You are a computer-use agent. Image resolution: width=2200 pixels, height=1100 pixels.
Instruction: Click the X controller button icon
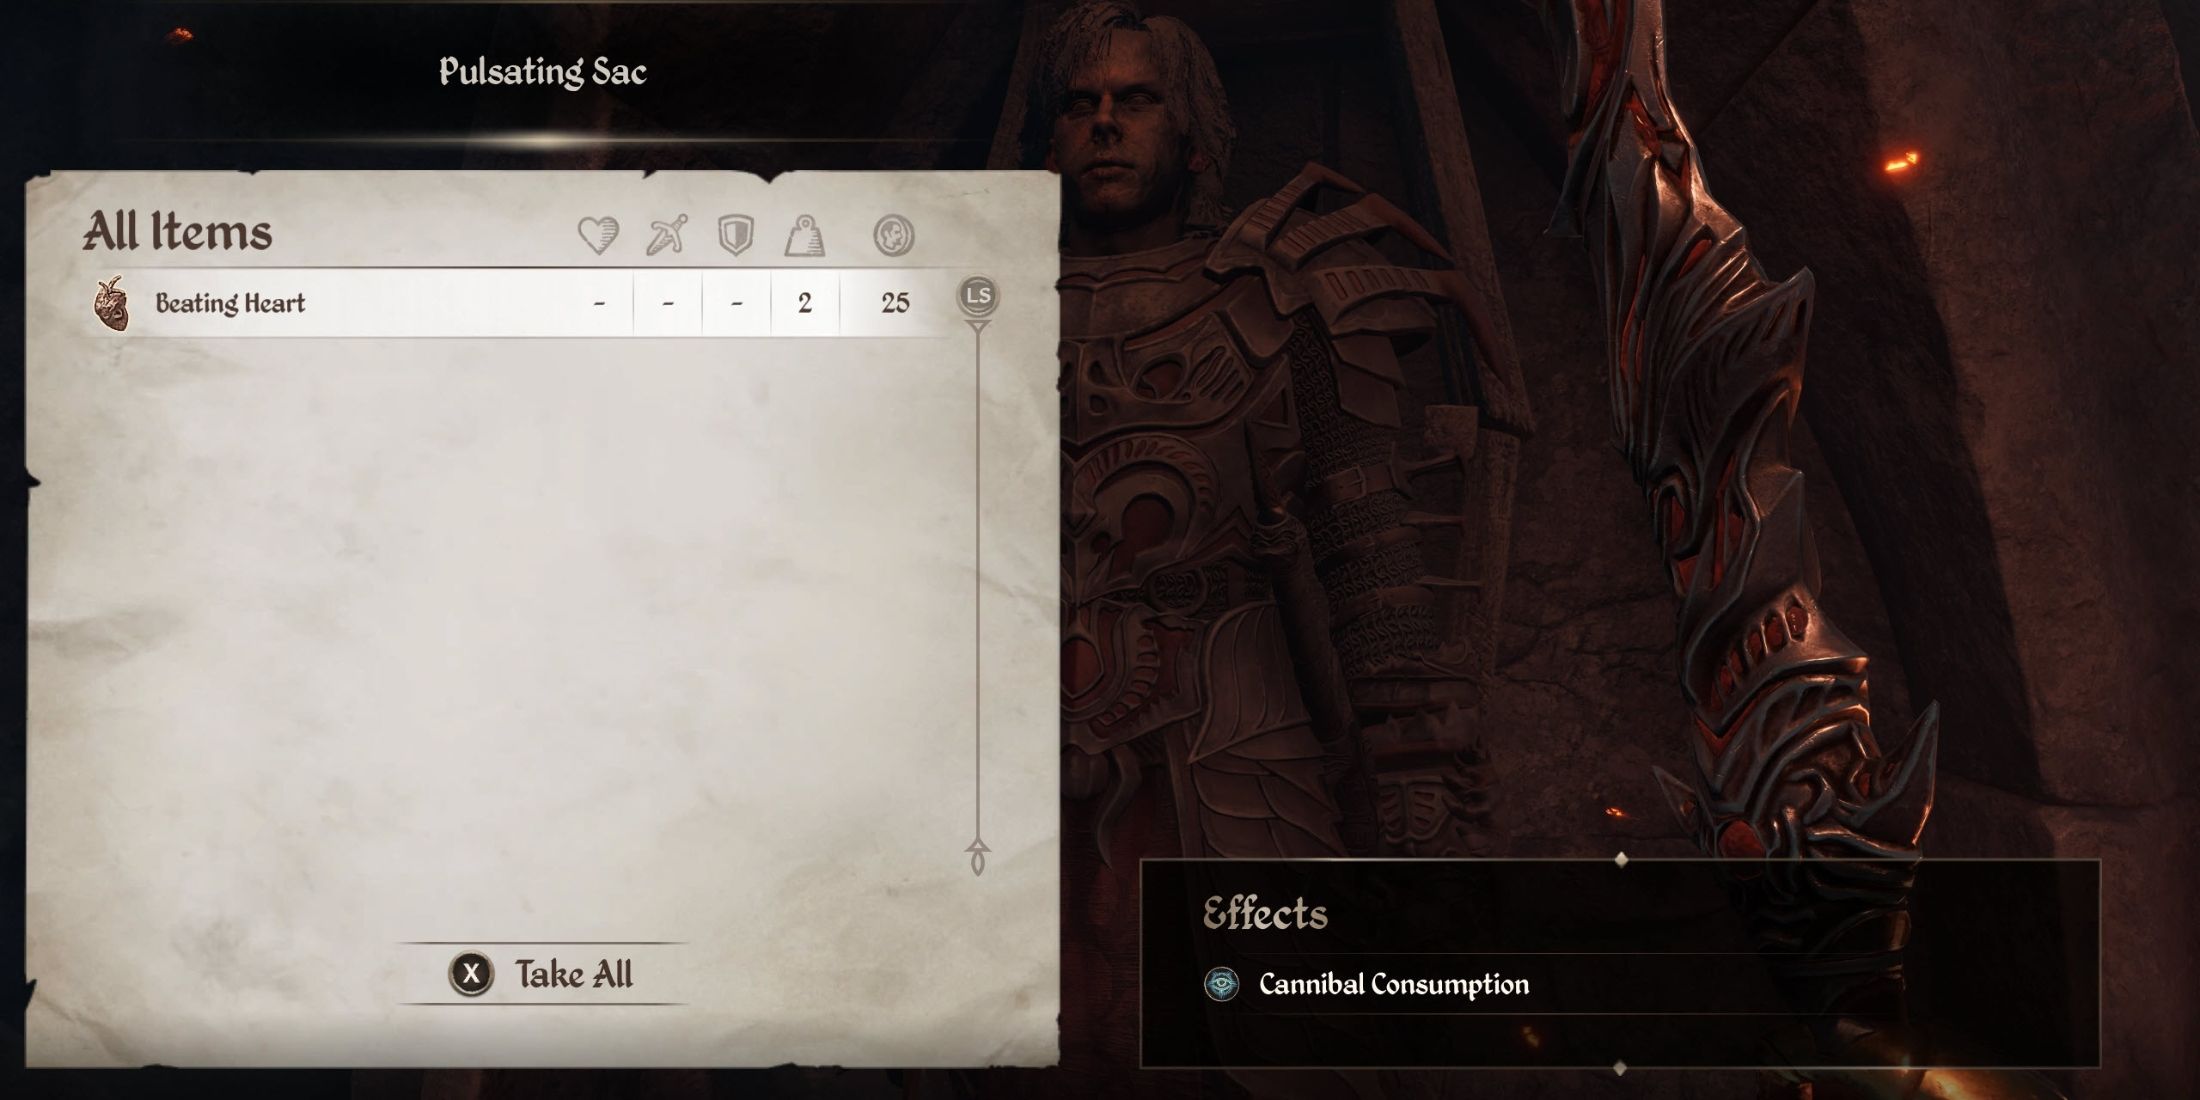(x=471, y=973)
